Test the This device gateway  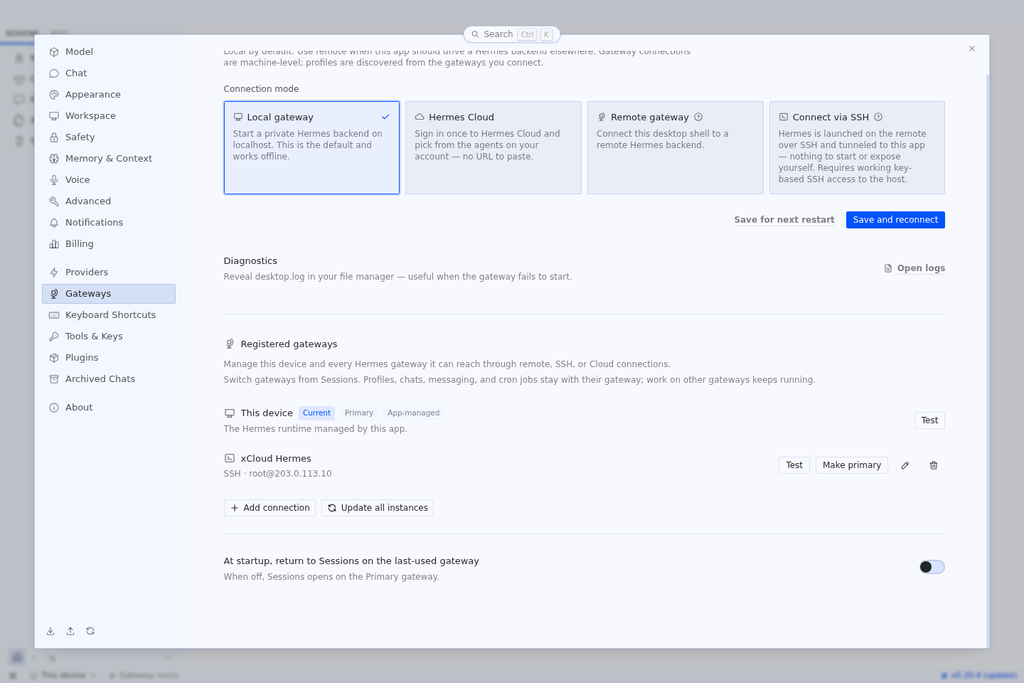929,421
